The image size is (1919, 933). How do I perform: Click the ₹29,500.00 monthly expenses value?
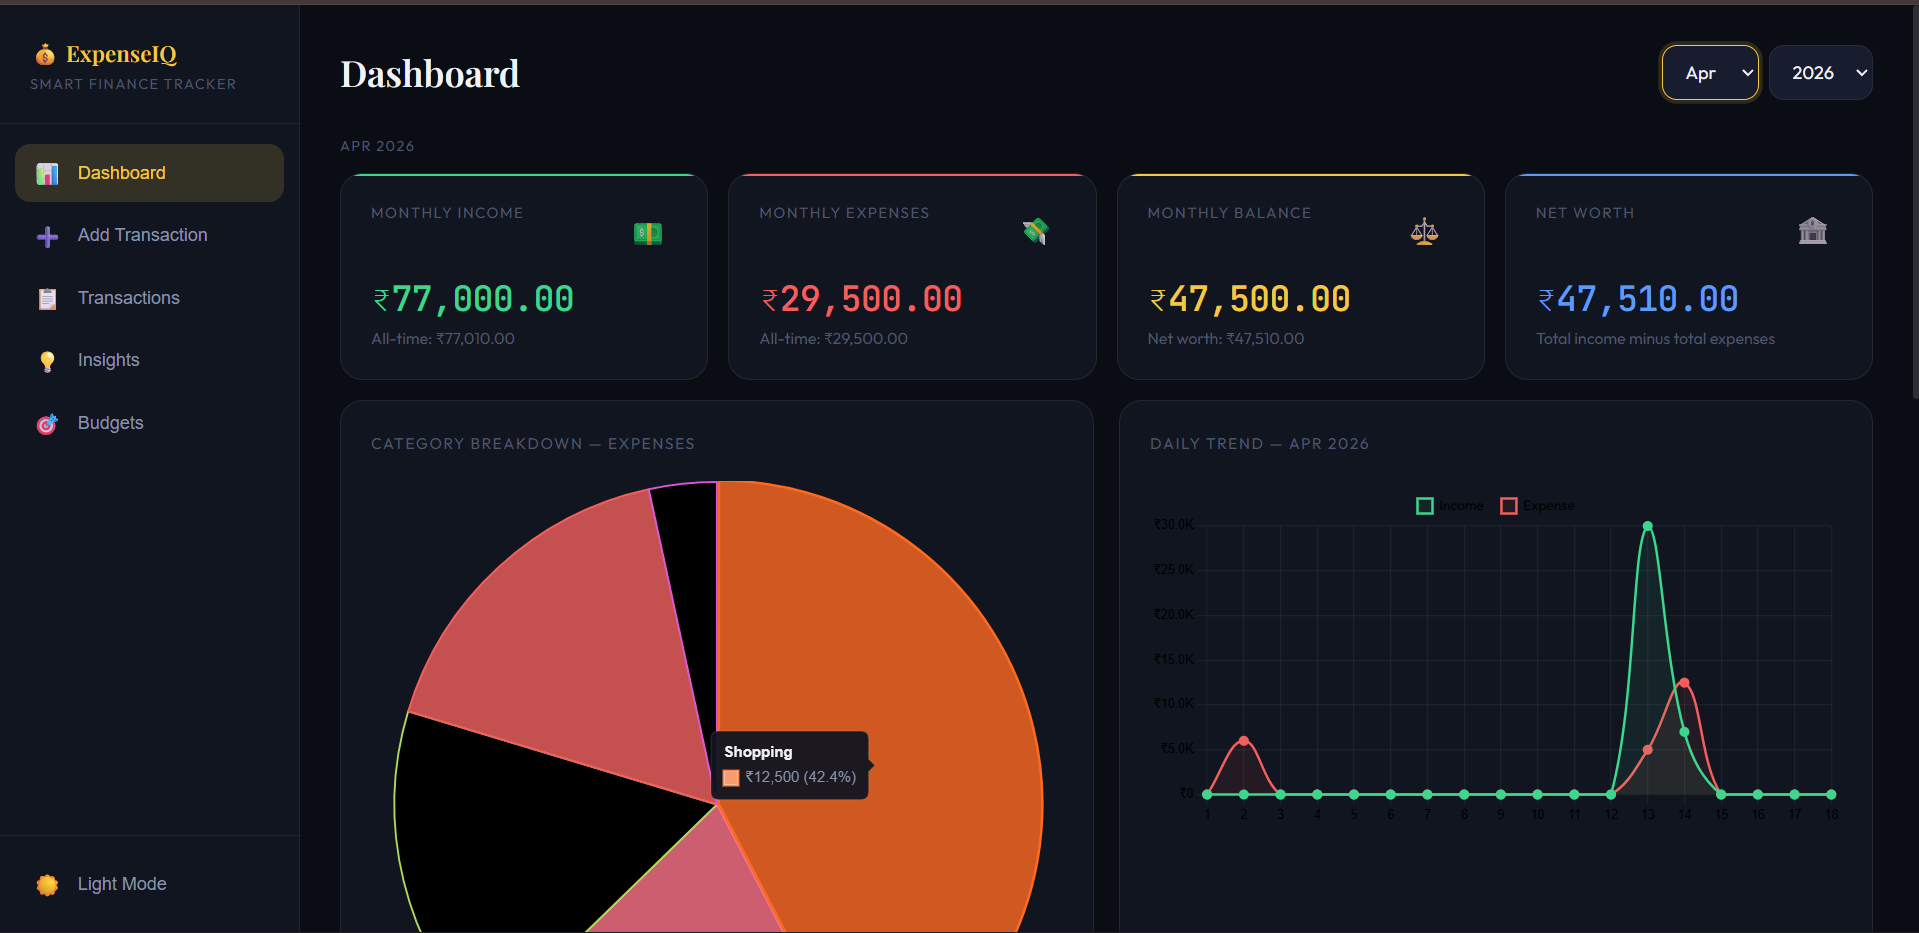861,299
